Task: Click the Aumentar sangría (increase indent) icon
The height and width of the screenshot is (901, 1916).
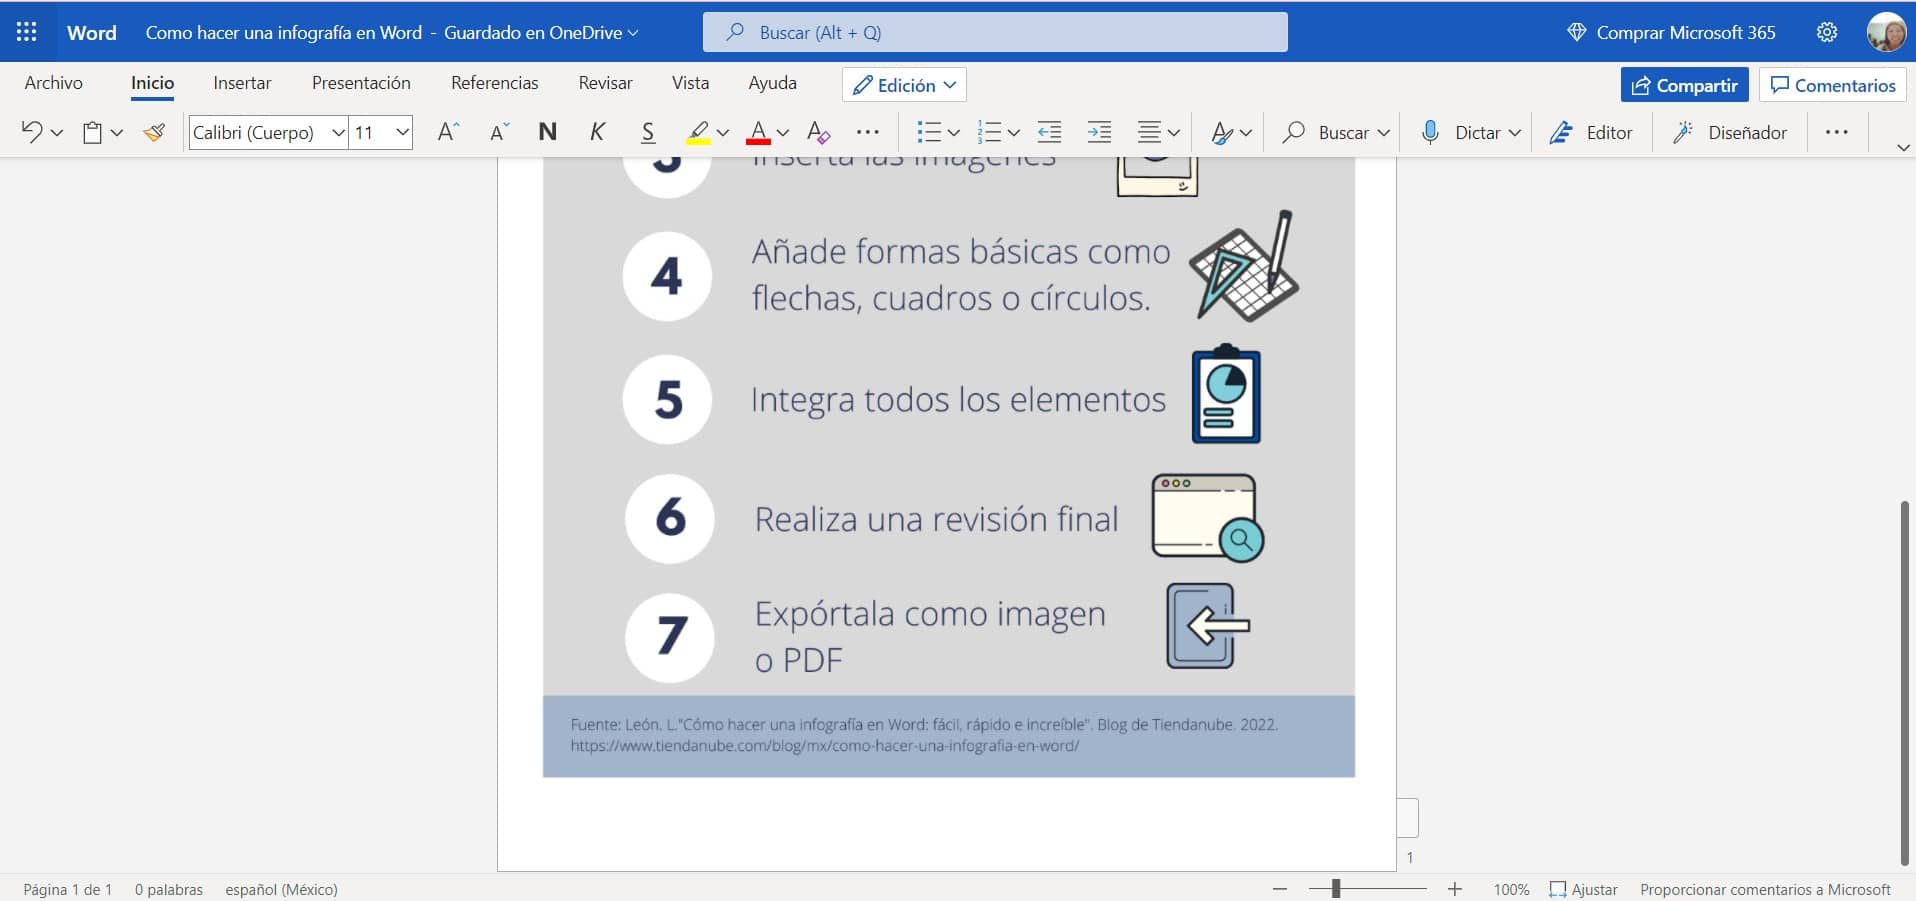Action: click(1099, 131)
